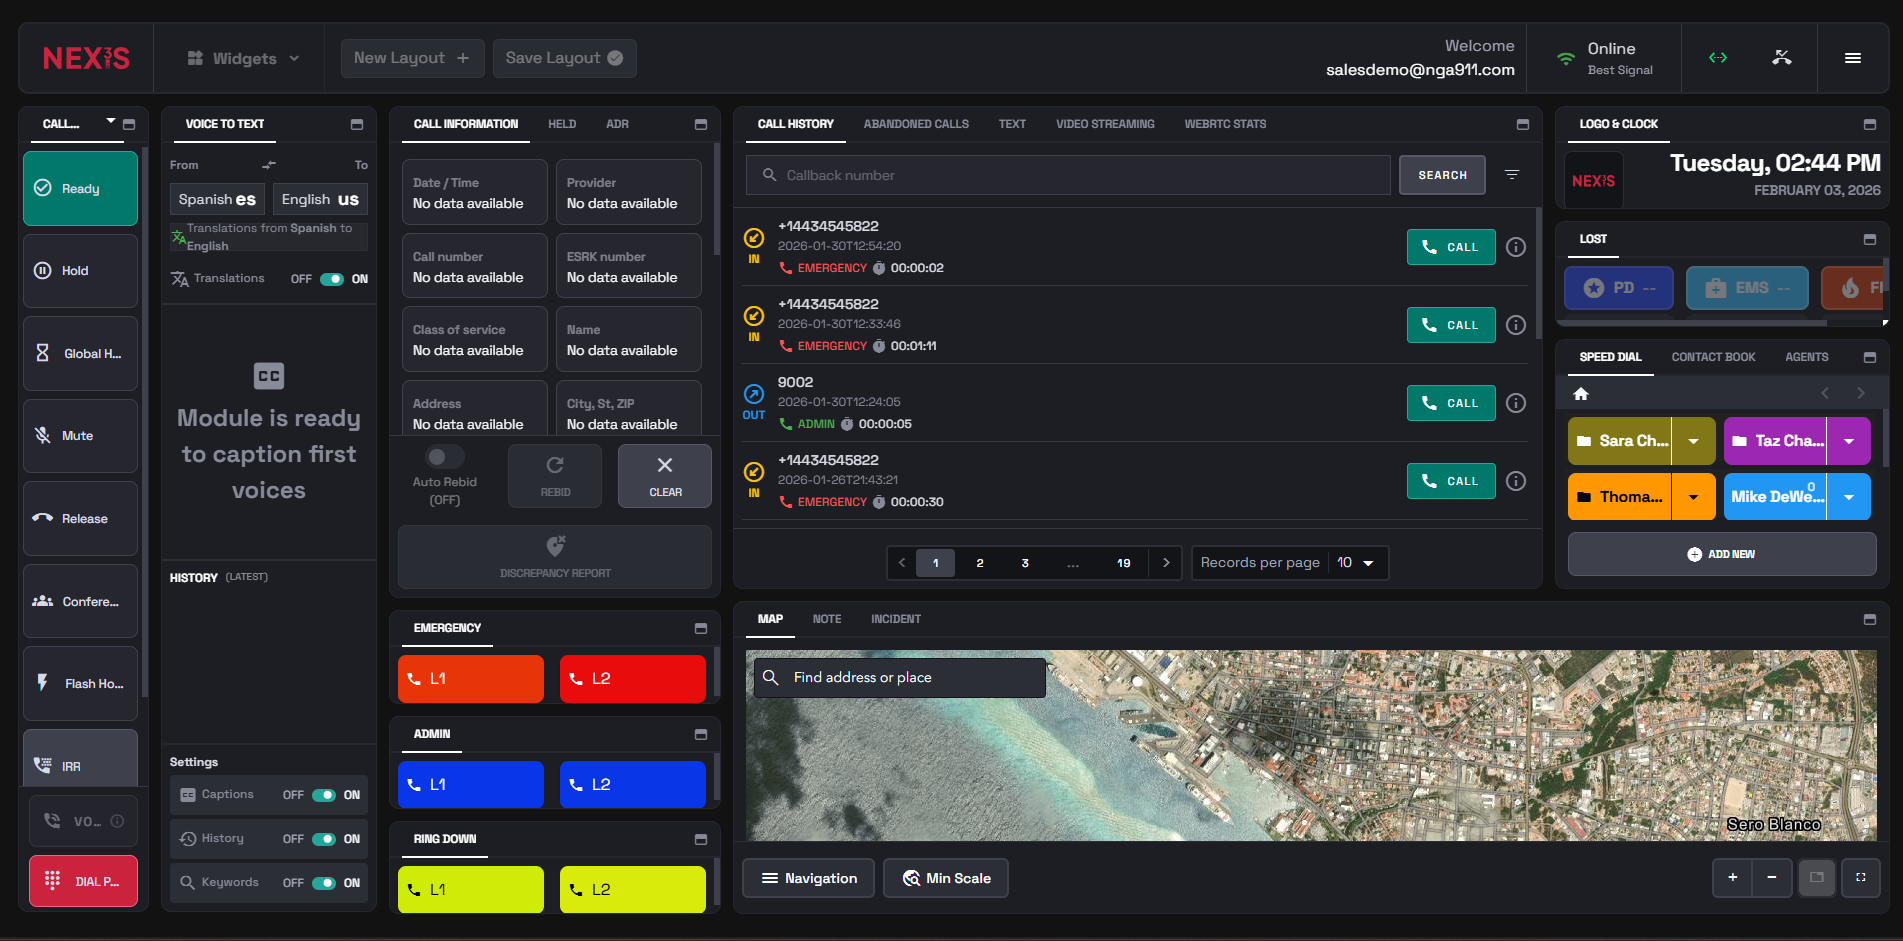Viewport: 1903px width, 941px height.
Task: Open the Contact Book tab
Action: tap(1713, 357)
